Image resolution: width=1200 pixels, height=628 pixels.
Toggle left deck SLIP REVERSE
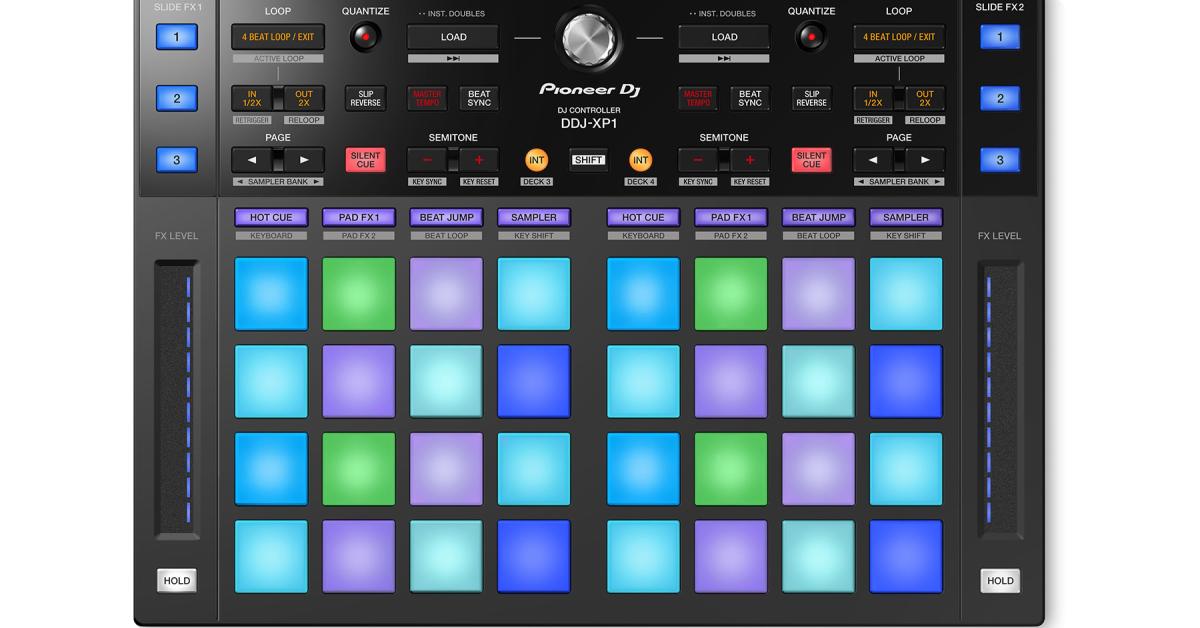(366, 98)
